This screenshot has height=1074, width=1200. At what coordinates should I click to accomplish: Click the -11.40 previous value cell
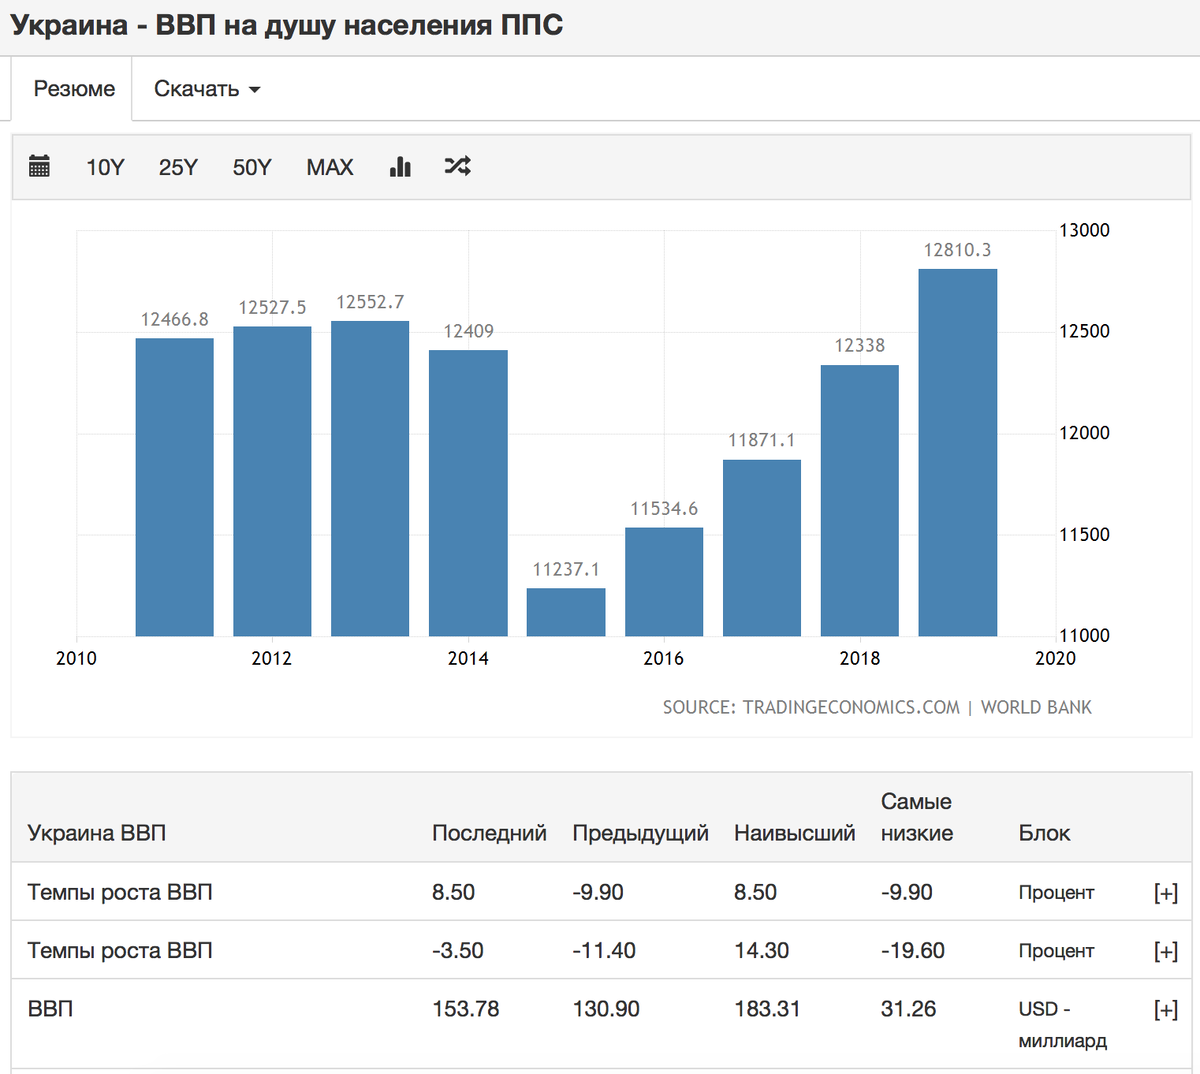point(604,950)
